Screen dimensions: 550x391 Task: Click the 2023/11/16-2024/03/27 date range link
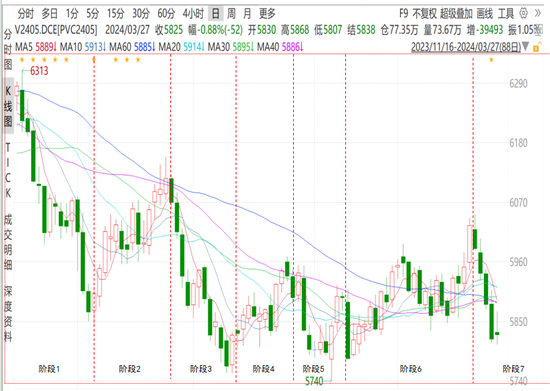tap(466, 47)
